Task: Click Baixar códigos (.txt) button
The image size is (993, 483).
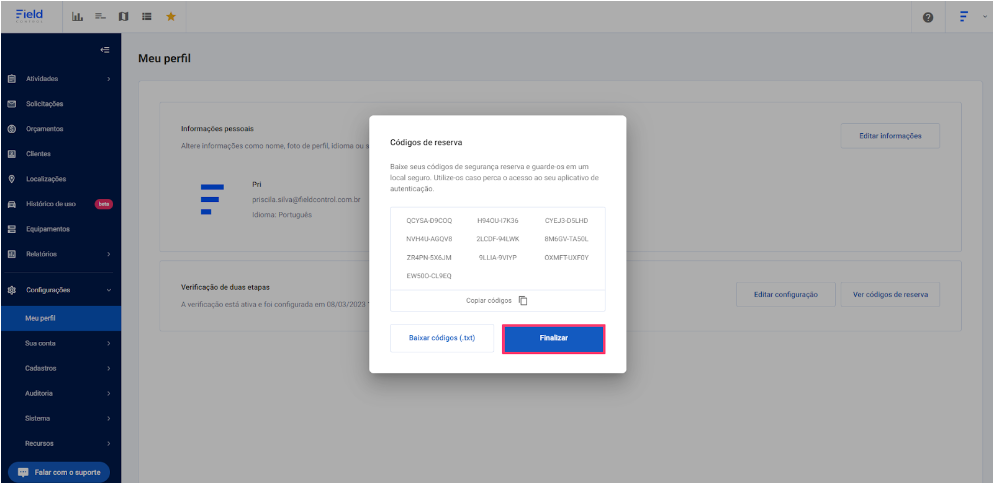Action: coord(442,339)
